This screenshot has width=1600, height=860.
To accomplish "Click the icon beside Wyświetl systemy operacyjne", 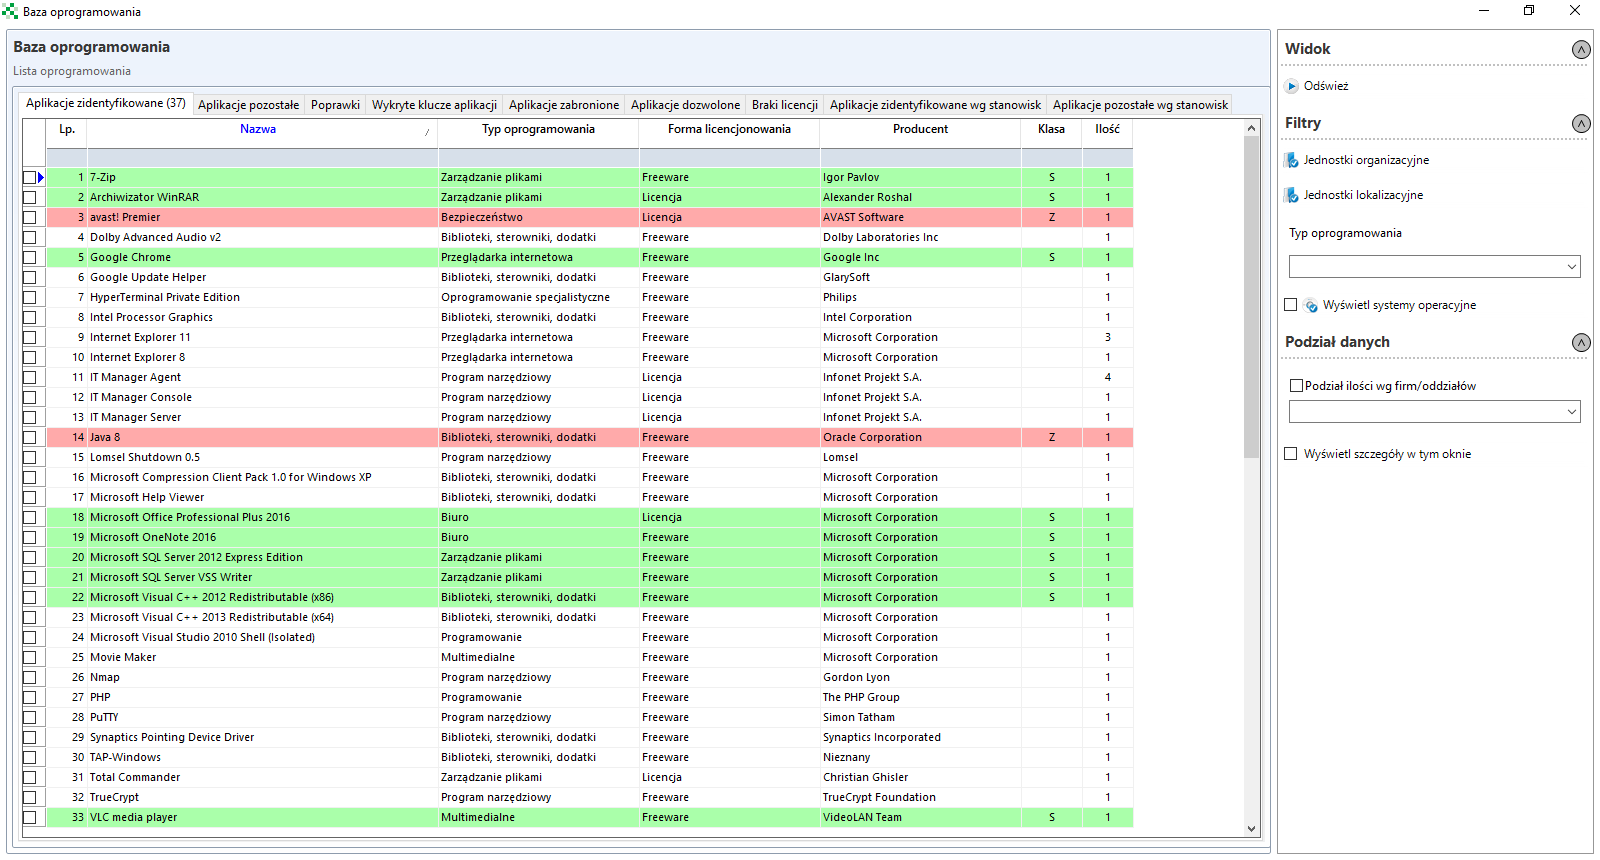I will (1311, 305).
